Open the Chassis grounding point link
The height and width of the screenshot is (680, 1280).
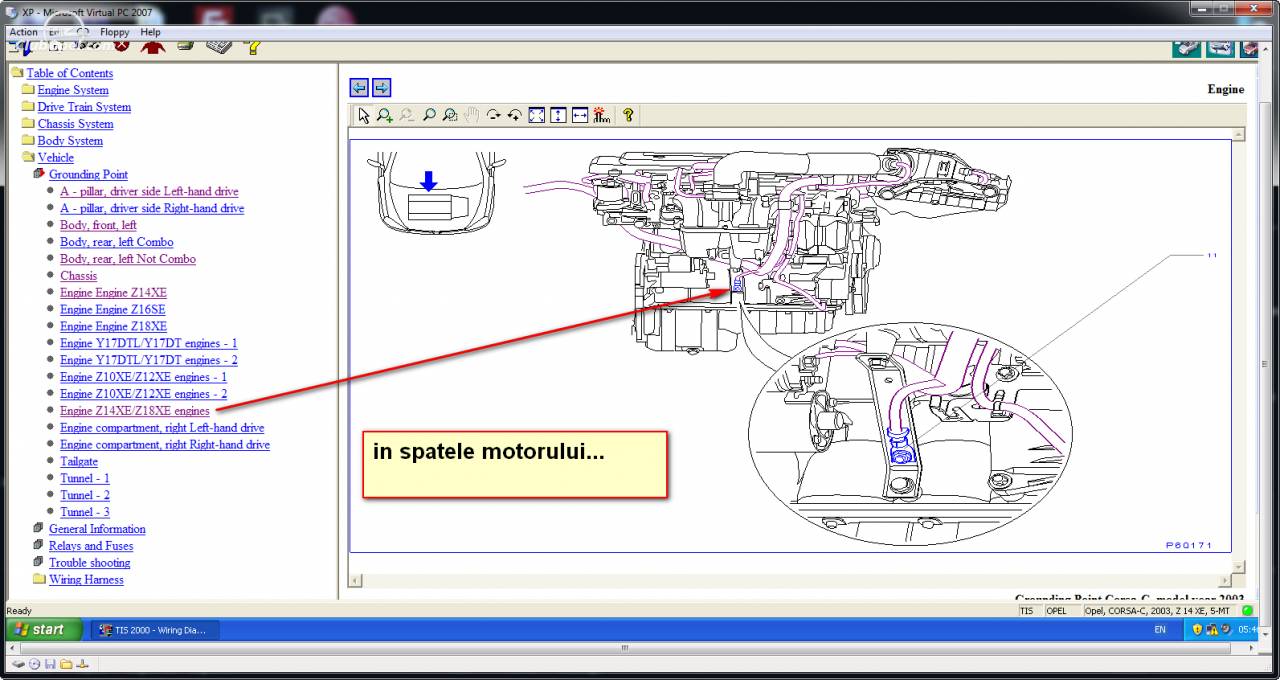(x=78, y=276)
